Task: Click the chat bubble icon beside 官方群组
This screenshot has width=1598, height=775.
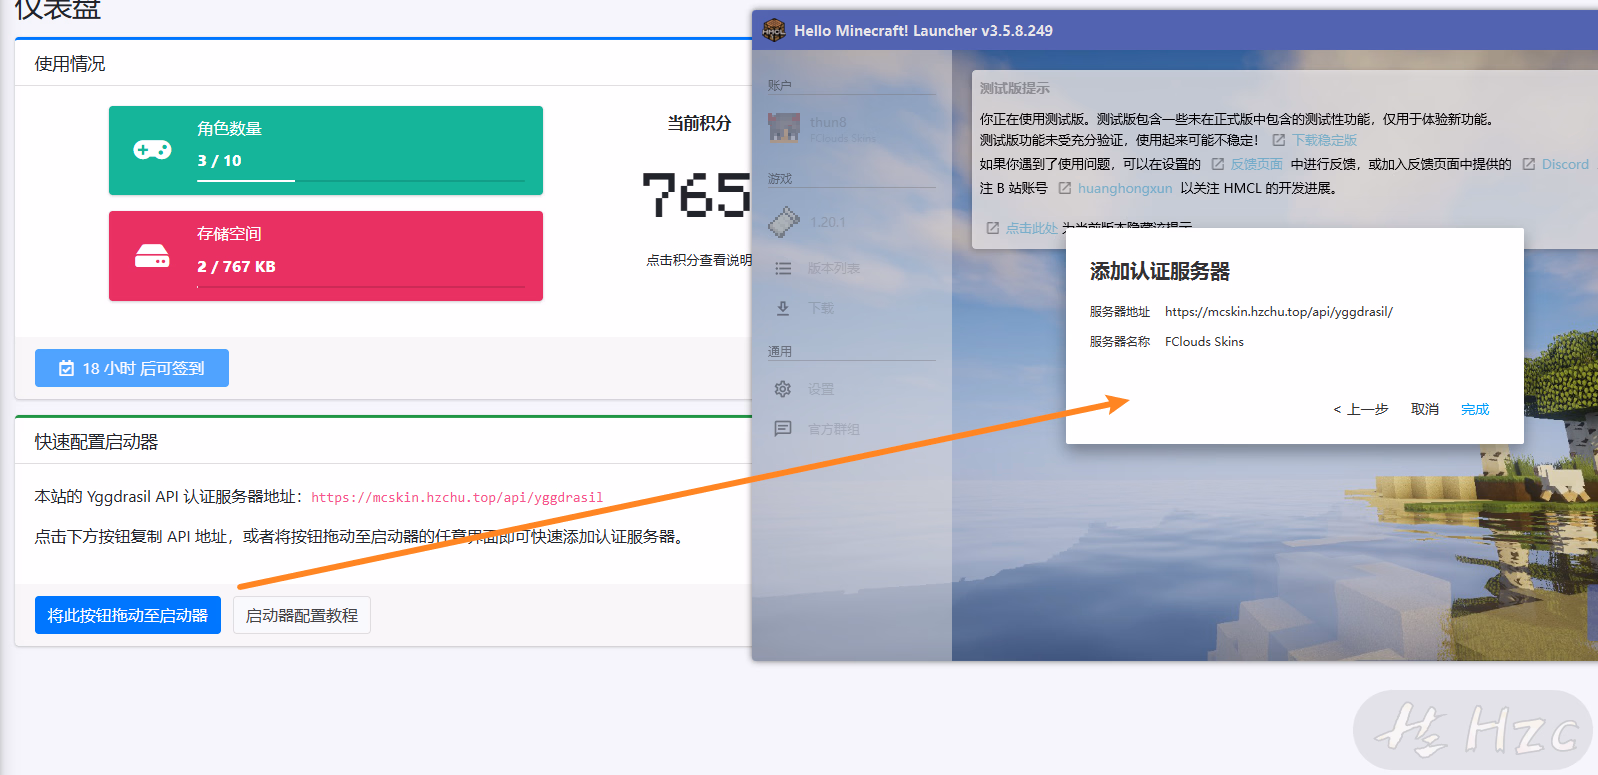Action: [783, 429]
